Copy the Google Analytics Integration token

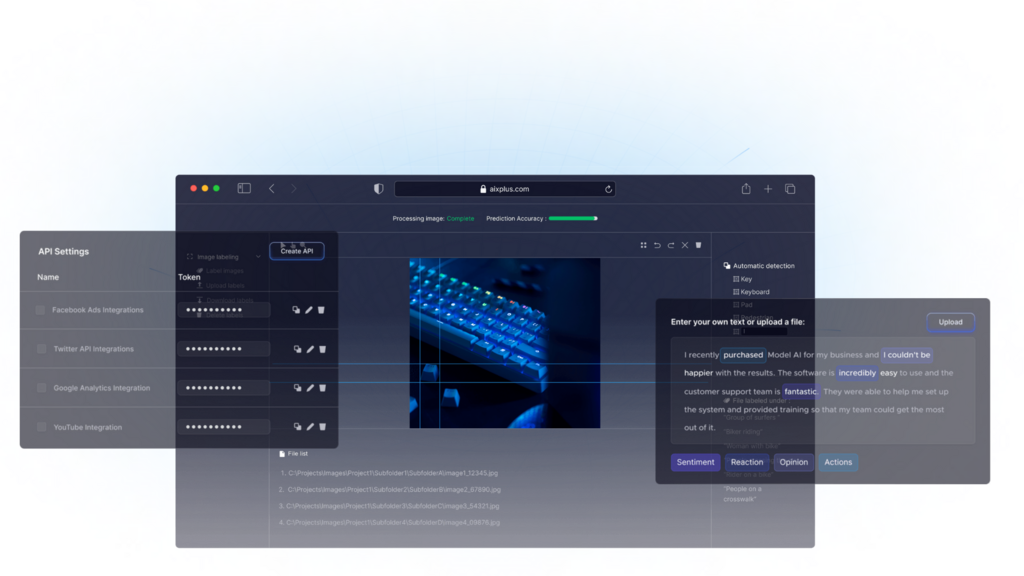pyautogui.click(x=297, y=388)
